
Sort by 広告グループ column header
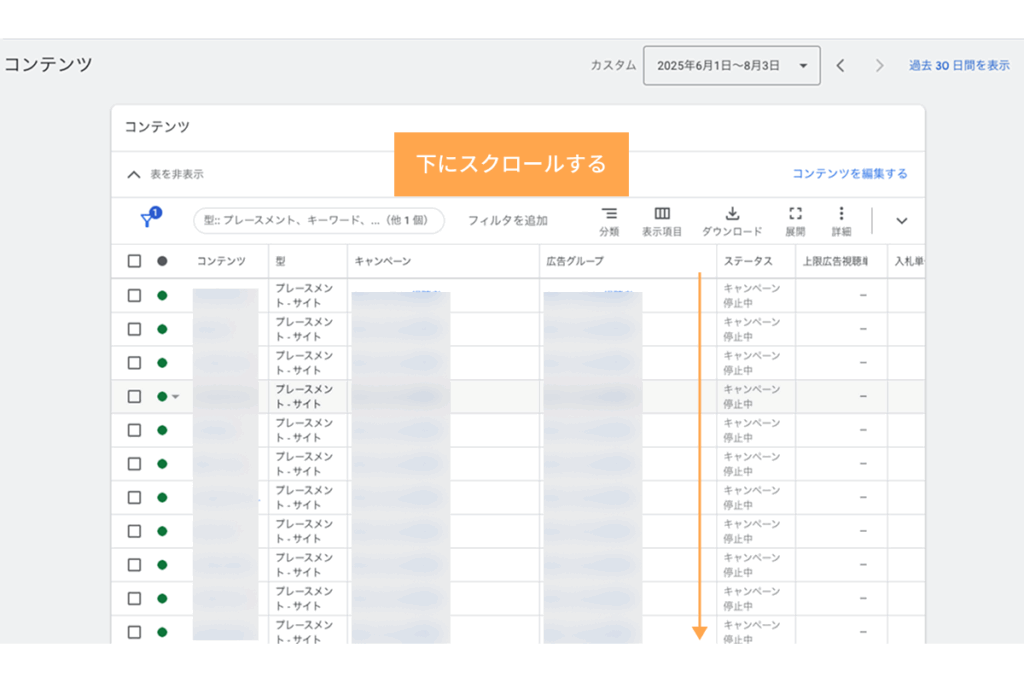coord(575,261)
